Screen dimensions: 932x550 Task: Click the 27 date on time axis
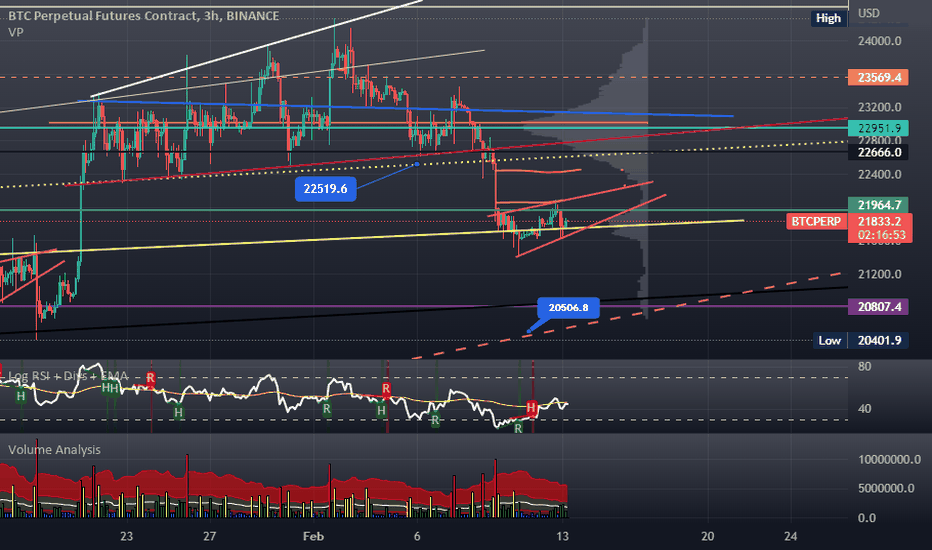point(209,536)
